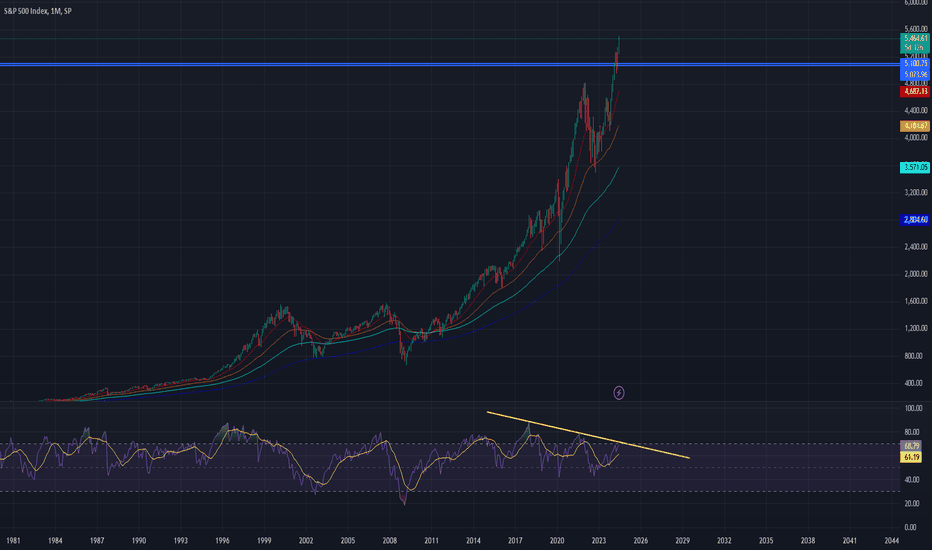Click the 2029 label on time axis

click(x=682, y=540)
